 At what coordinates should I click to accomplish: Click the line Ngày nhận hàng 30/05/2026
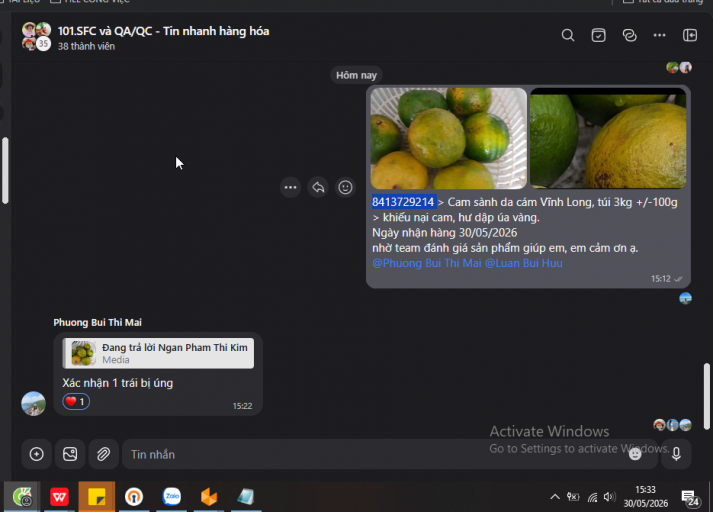tap(444, 233)
